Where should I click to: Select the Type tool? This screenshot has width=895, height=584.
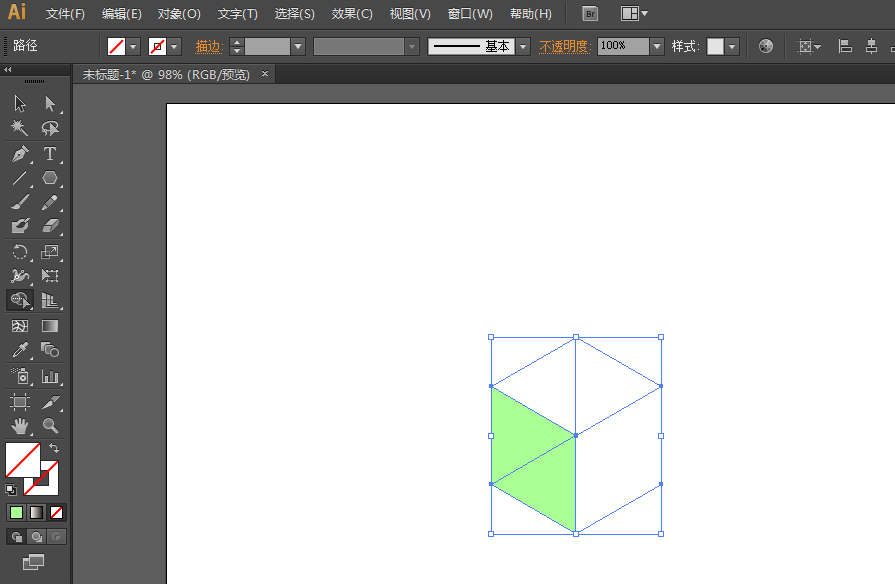pyautogui.click(x=50, y=154)
